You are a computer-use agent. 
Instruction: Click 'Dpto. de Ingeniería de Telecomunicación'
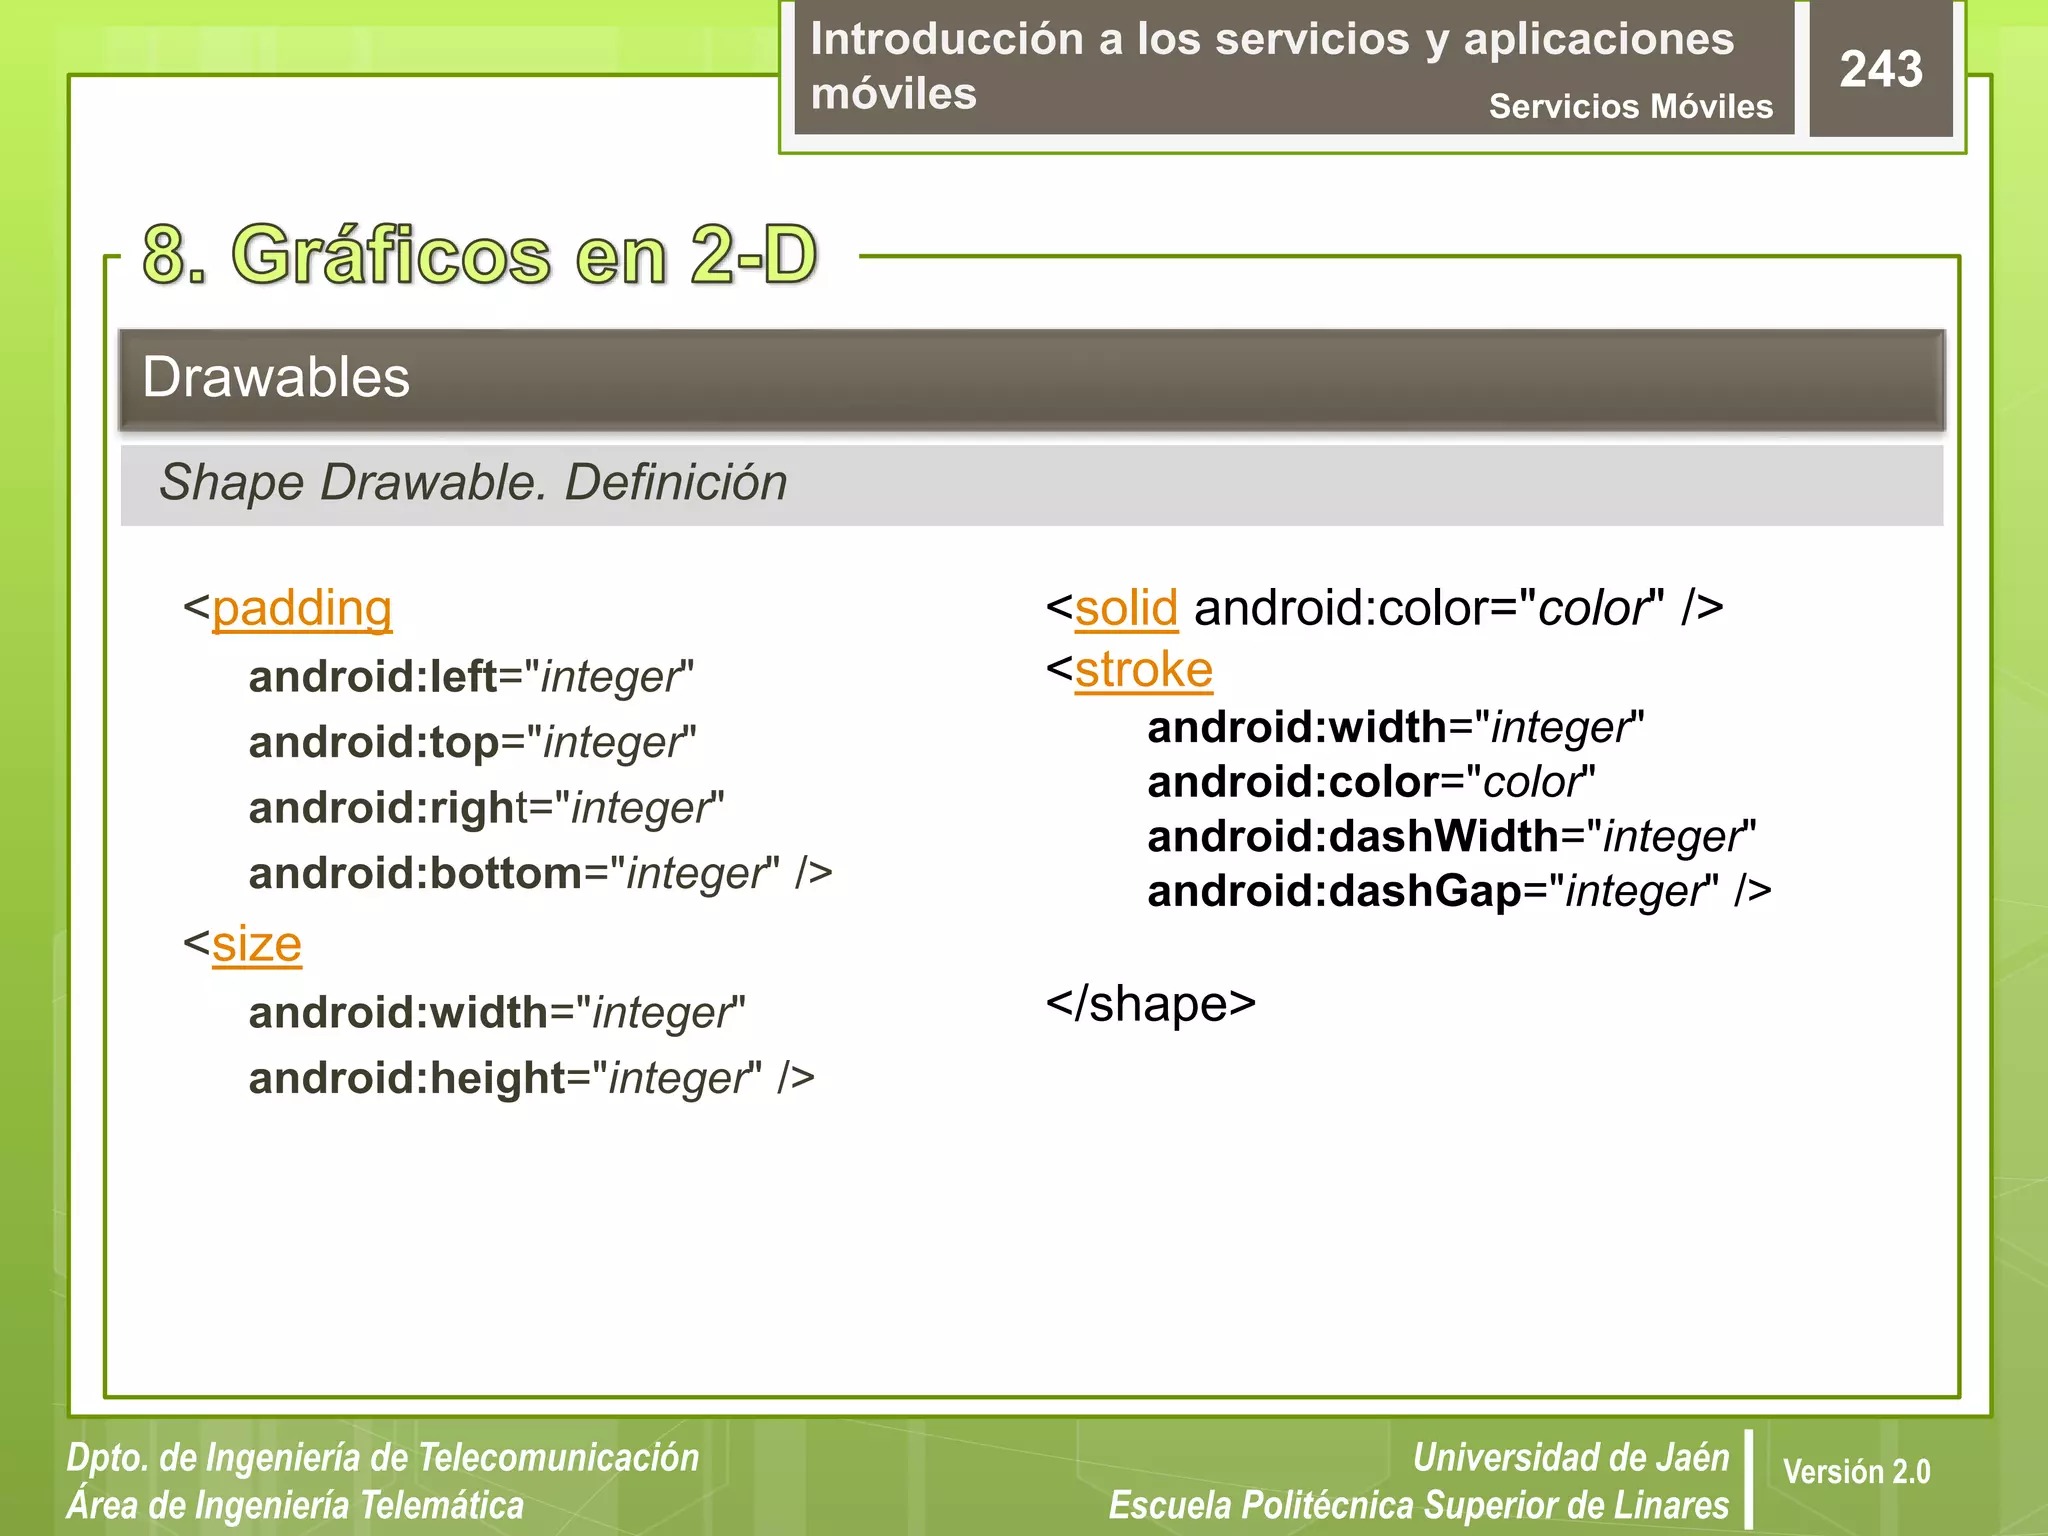[383, 1458]
